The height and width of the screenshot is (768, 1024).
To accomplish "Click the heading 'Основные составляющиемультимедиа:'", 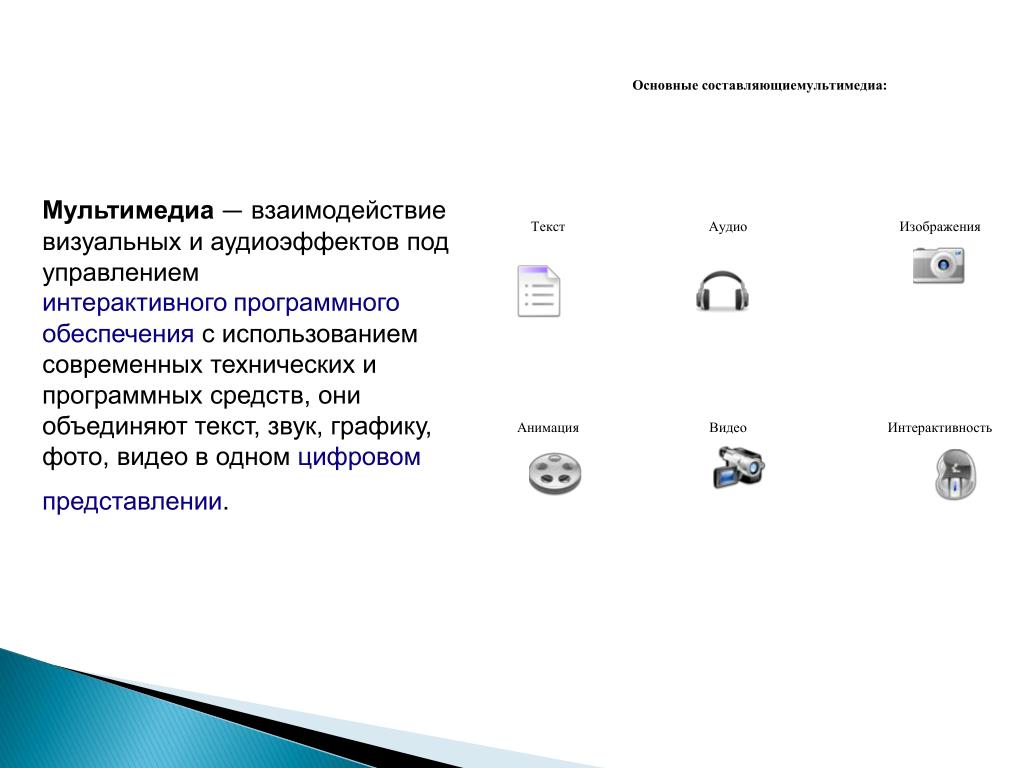I will click(x=760, y=86).
